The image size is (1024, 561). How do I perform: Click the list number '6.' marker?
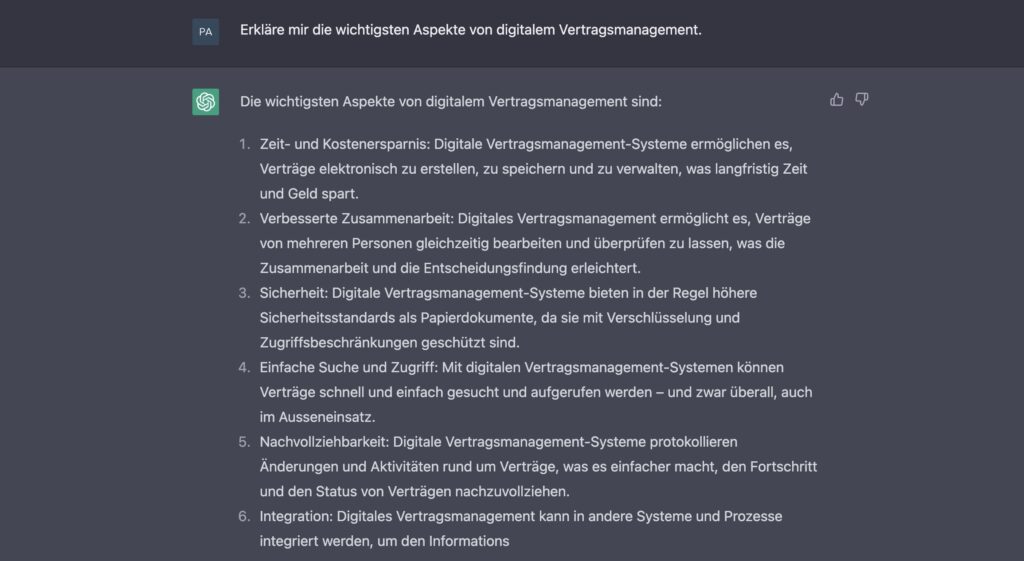(244, 516)
